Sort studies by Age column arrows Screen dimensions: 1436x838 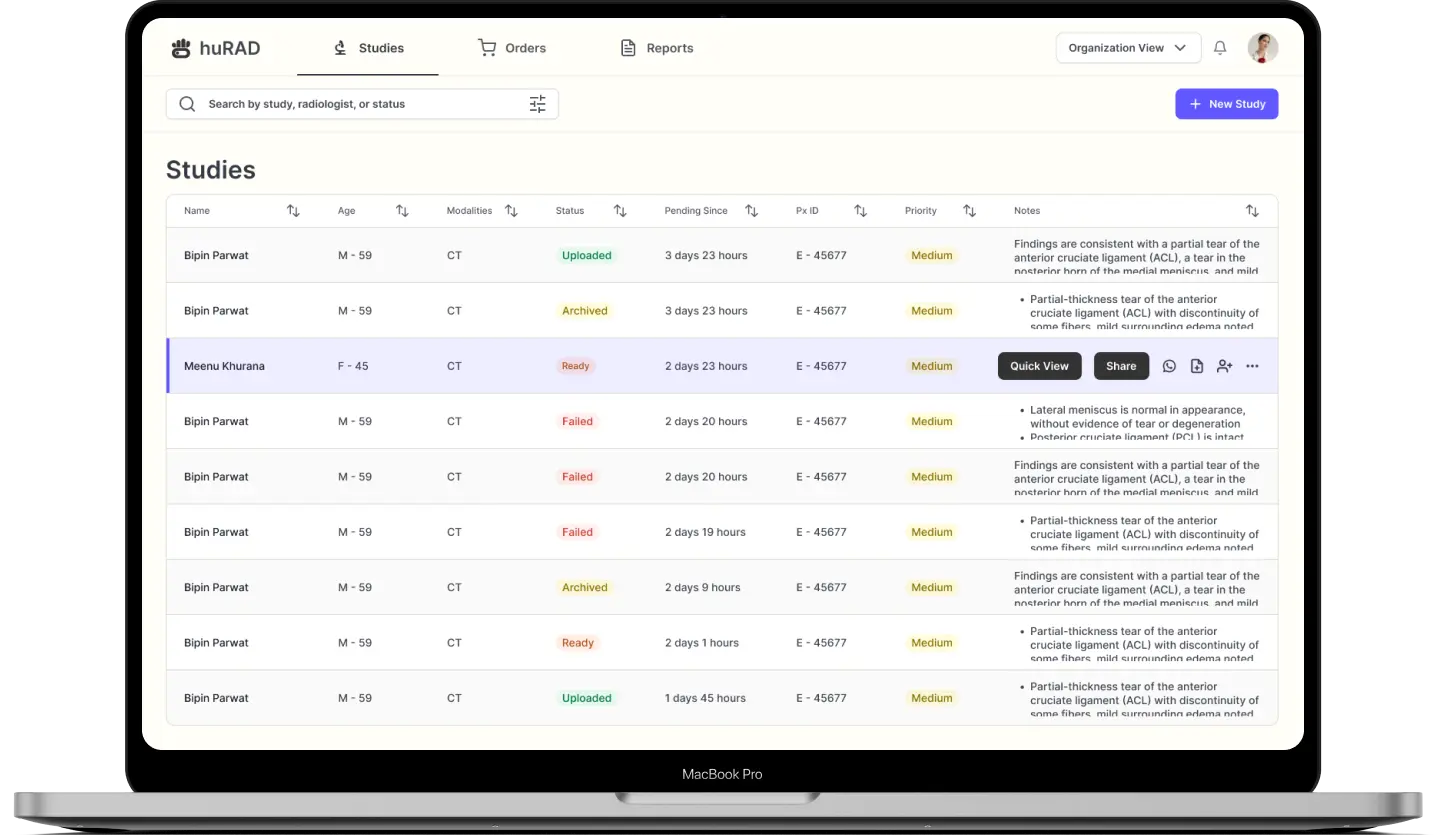tap(402, 211)
